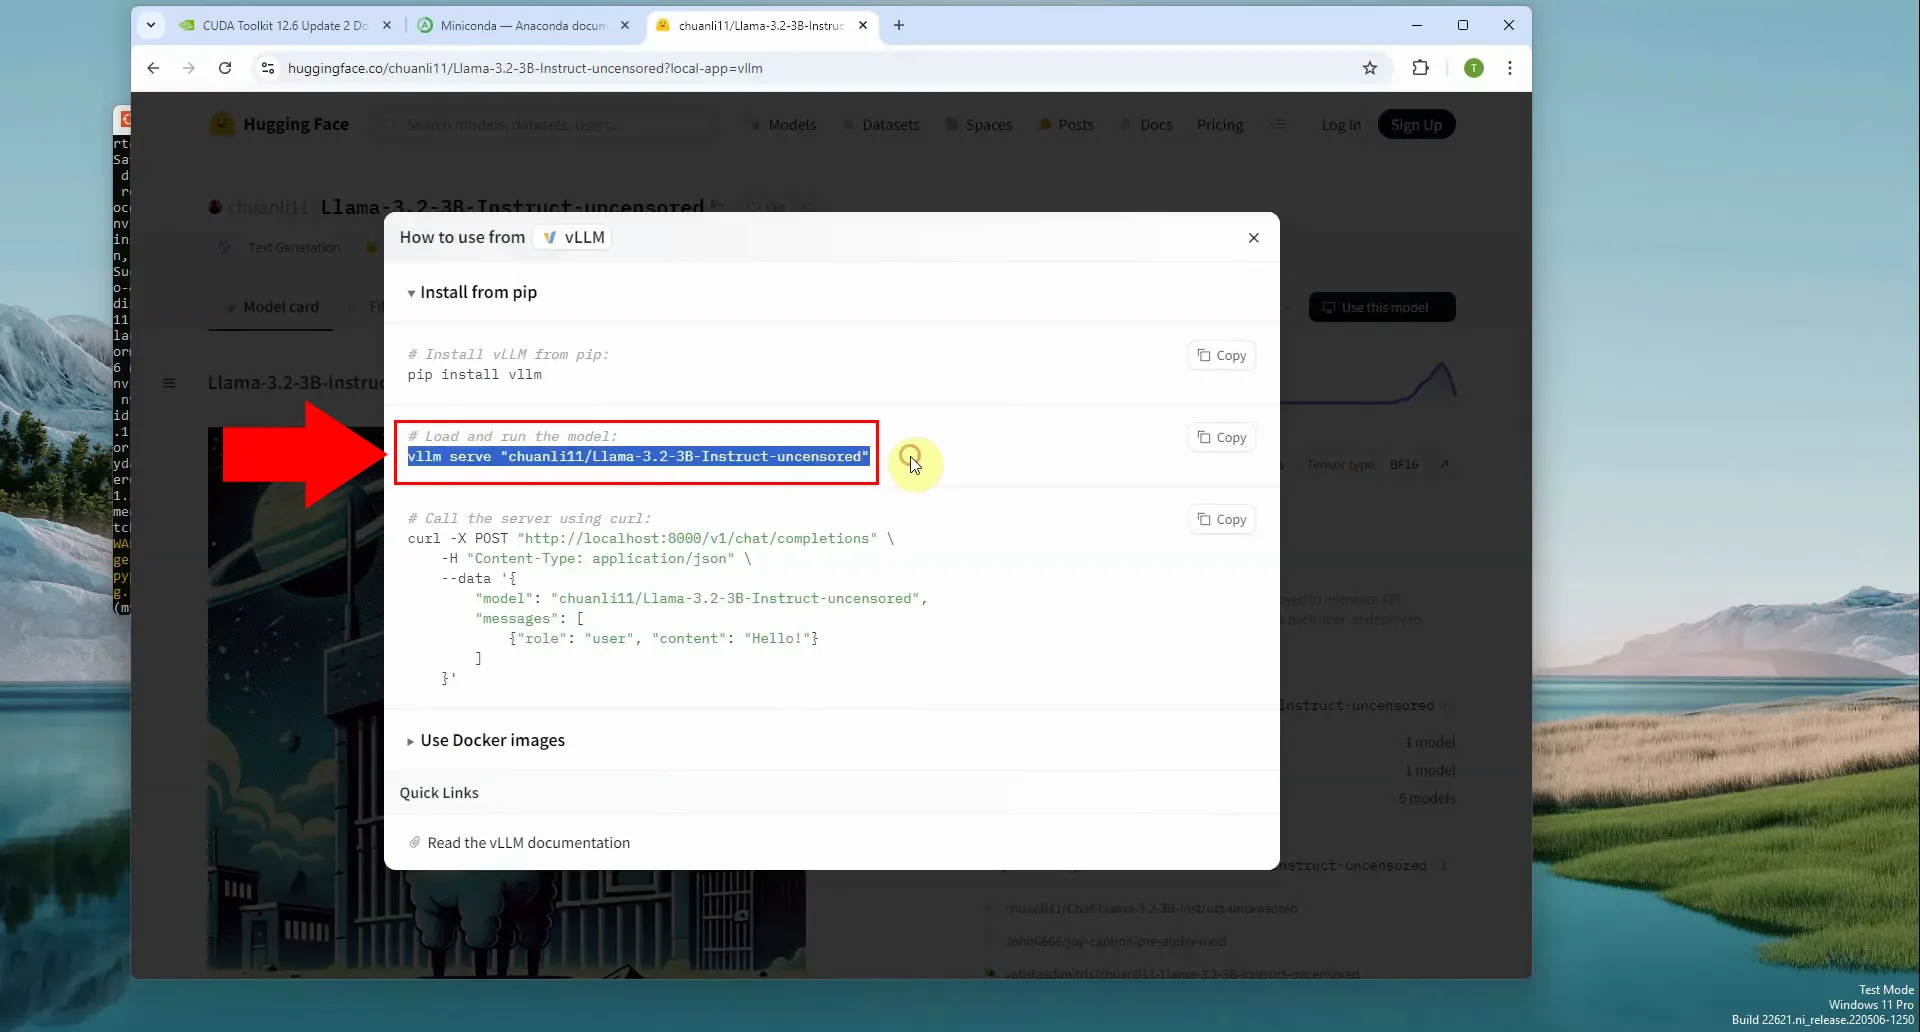Reload the Hugging Face page
The width and height of the screenshot is (1920, 1032).
point(225,68)
